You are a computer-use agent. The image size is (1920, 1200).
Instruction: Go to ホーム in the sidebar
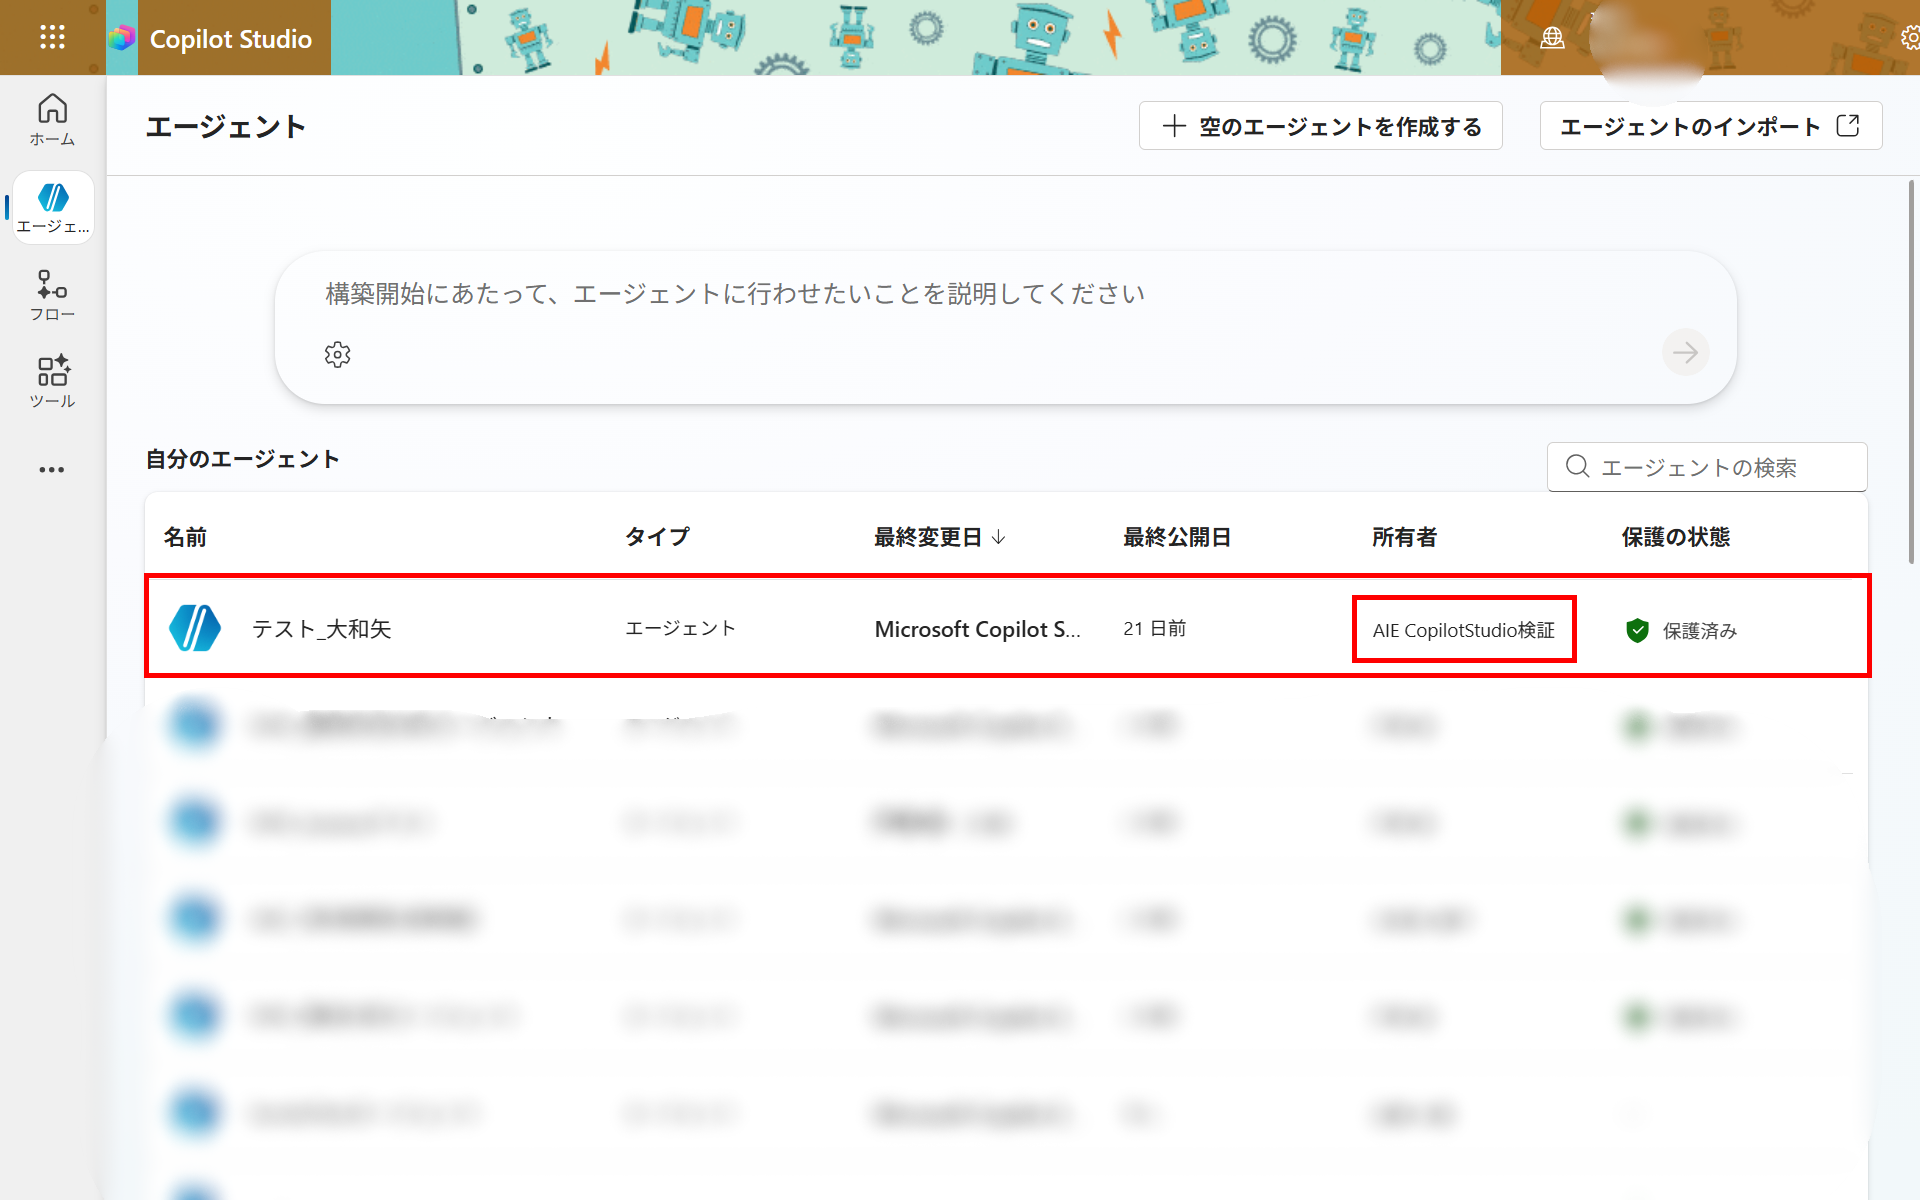click(52, 120)
